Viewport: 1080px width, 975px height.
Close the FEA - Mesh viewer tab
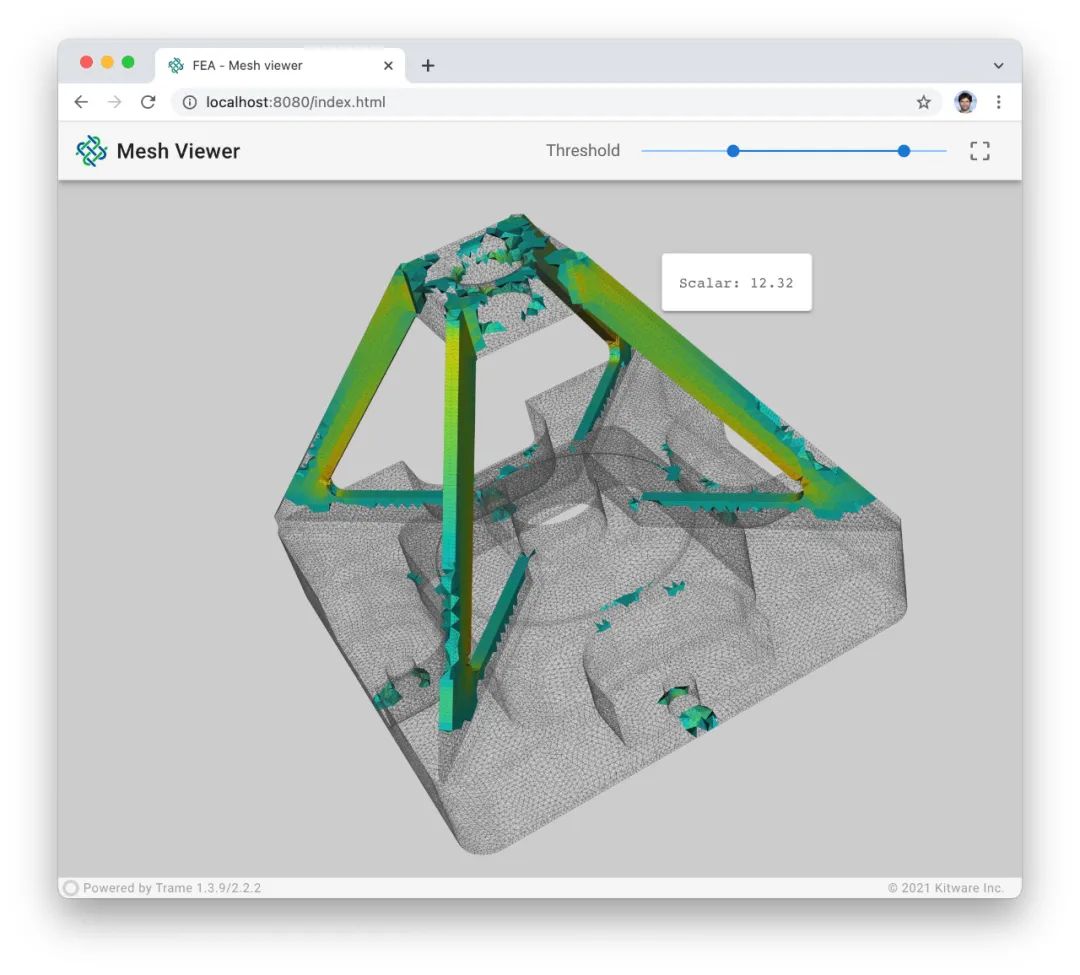[x=389, y=66]
